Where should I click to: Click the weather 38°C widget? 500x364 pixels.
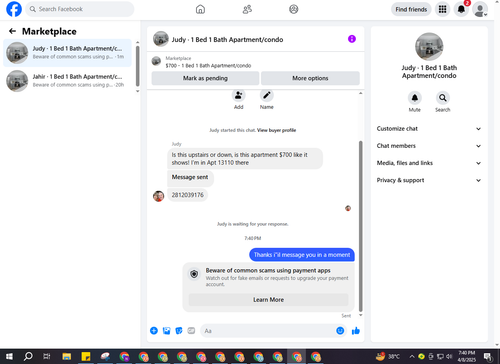click(x=387, y=356)
